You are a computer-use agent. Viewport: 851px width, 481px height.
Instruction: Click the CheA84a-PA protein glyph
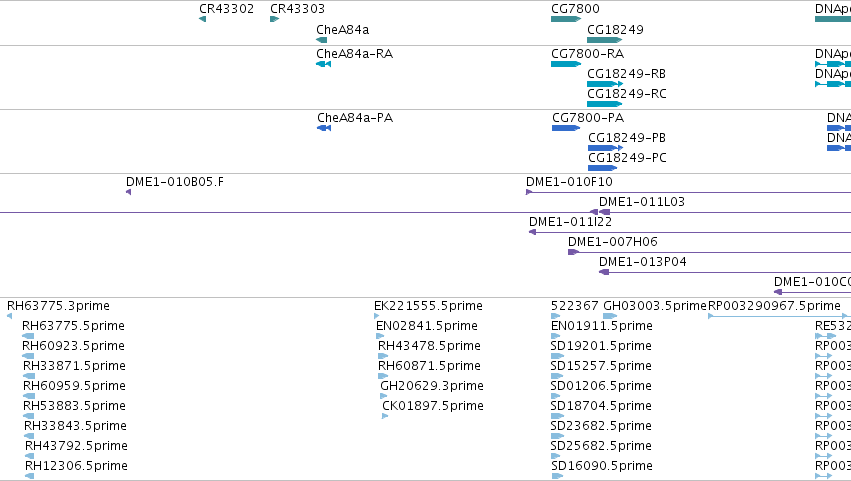[x=324, y=128]
